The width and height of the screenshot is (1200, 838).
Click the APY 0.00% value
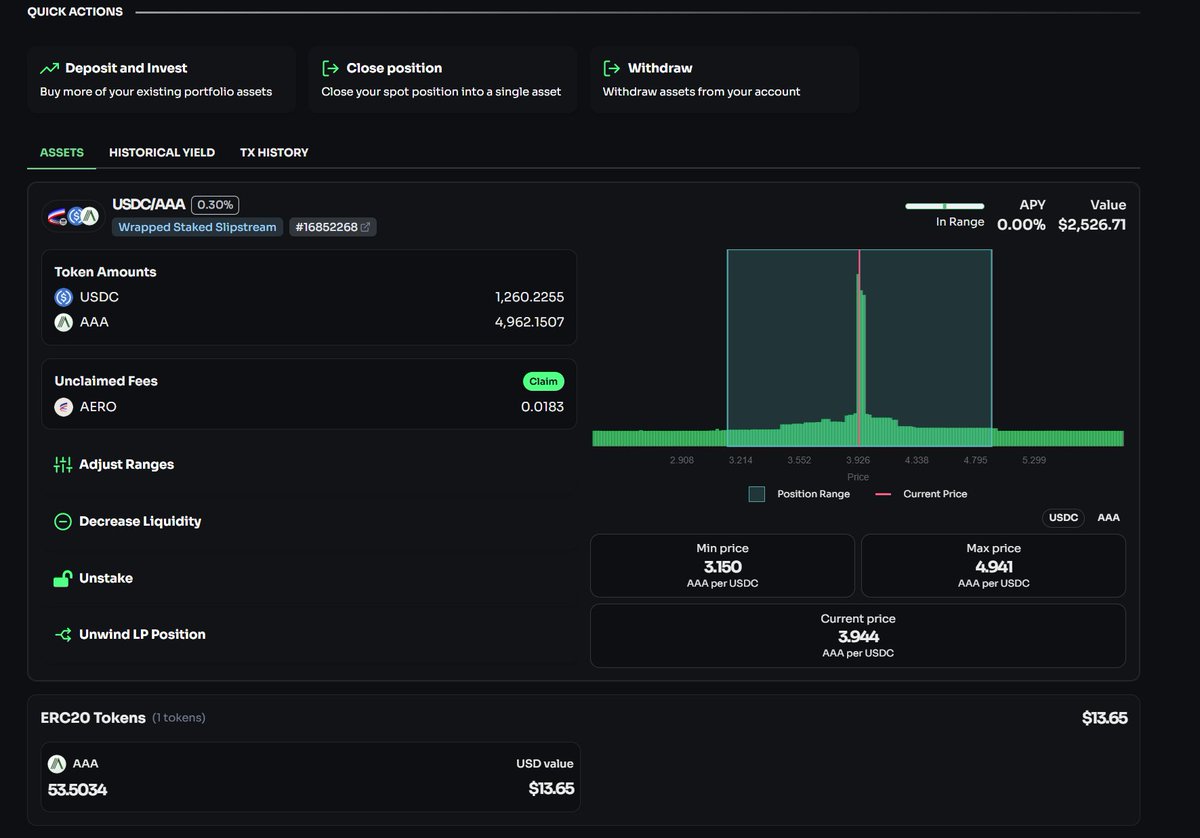pos(1021,225)
